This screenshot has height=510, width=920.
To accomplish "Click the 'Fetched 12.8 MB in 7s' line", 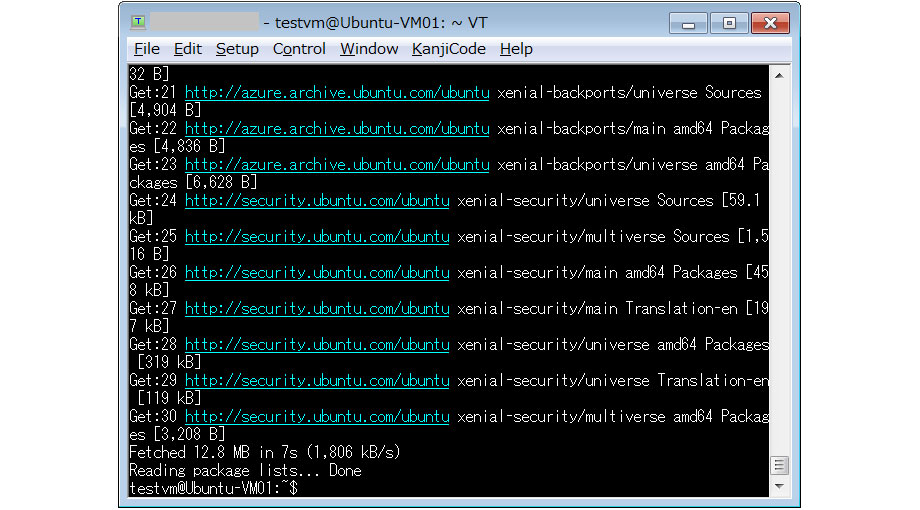I will point(265,452).
